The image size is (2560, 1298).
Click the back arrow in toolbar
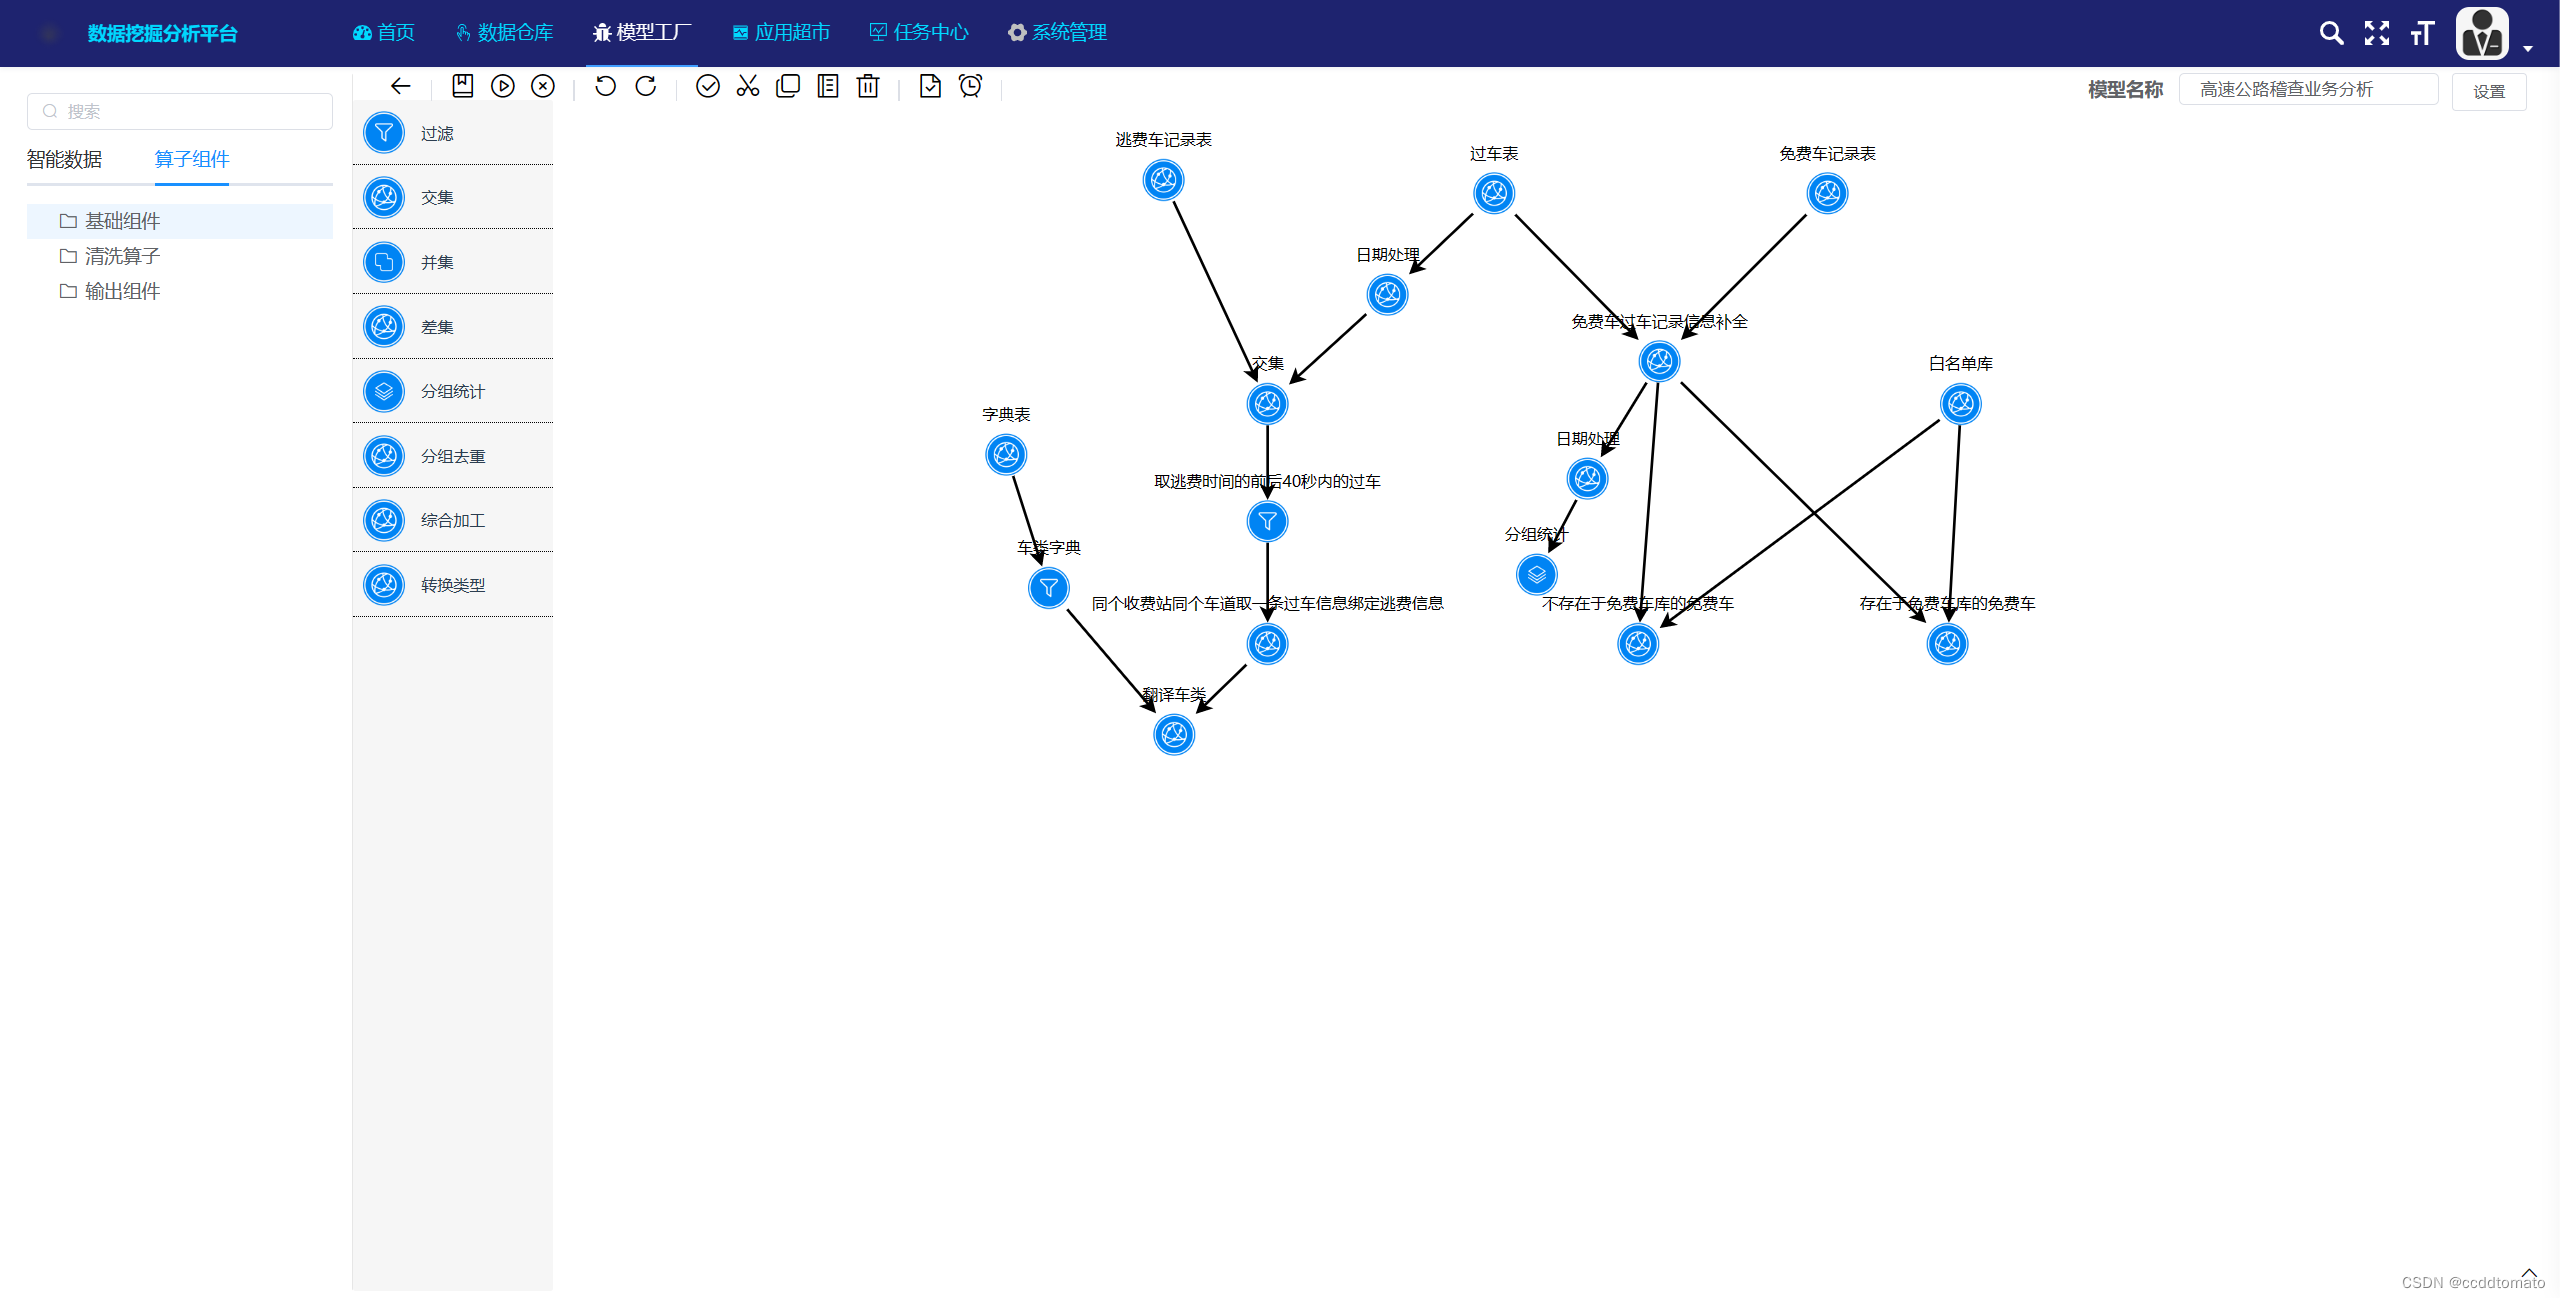tap(401, 86)
